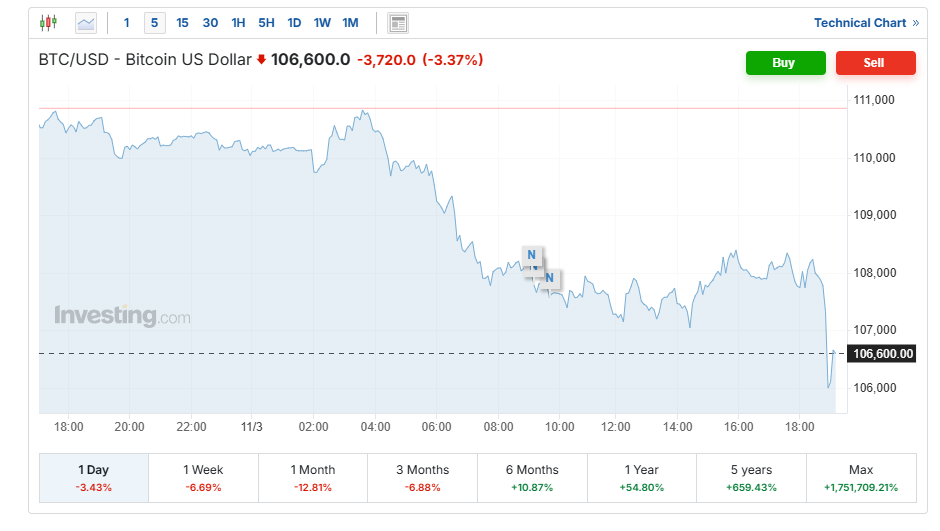Show the Max time range
The width and height of the screenshot is (940, 531).
point(860,477)
